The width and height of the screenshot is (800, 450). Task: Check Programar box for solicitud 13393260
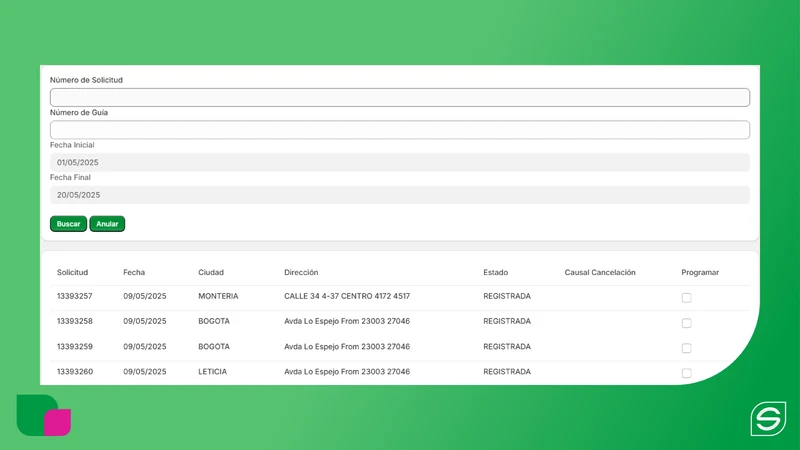(686, 373)
